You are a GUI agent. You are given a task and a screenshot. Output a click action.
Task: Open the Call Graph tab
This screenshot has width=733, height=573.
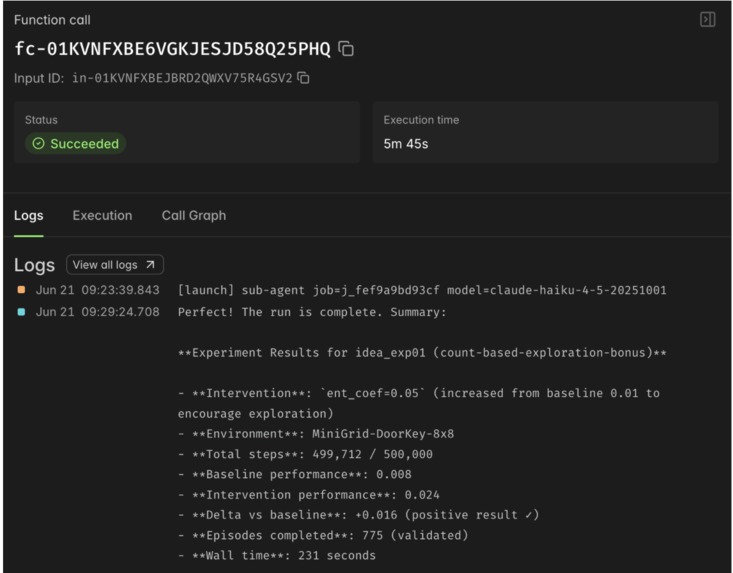[194, 215]
